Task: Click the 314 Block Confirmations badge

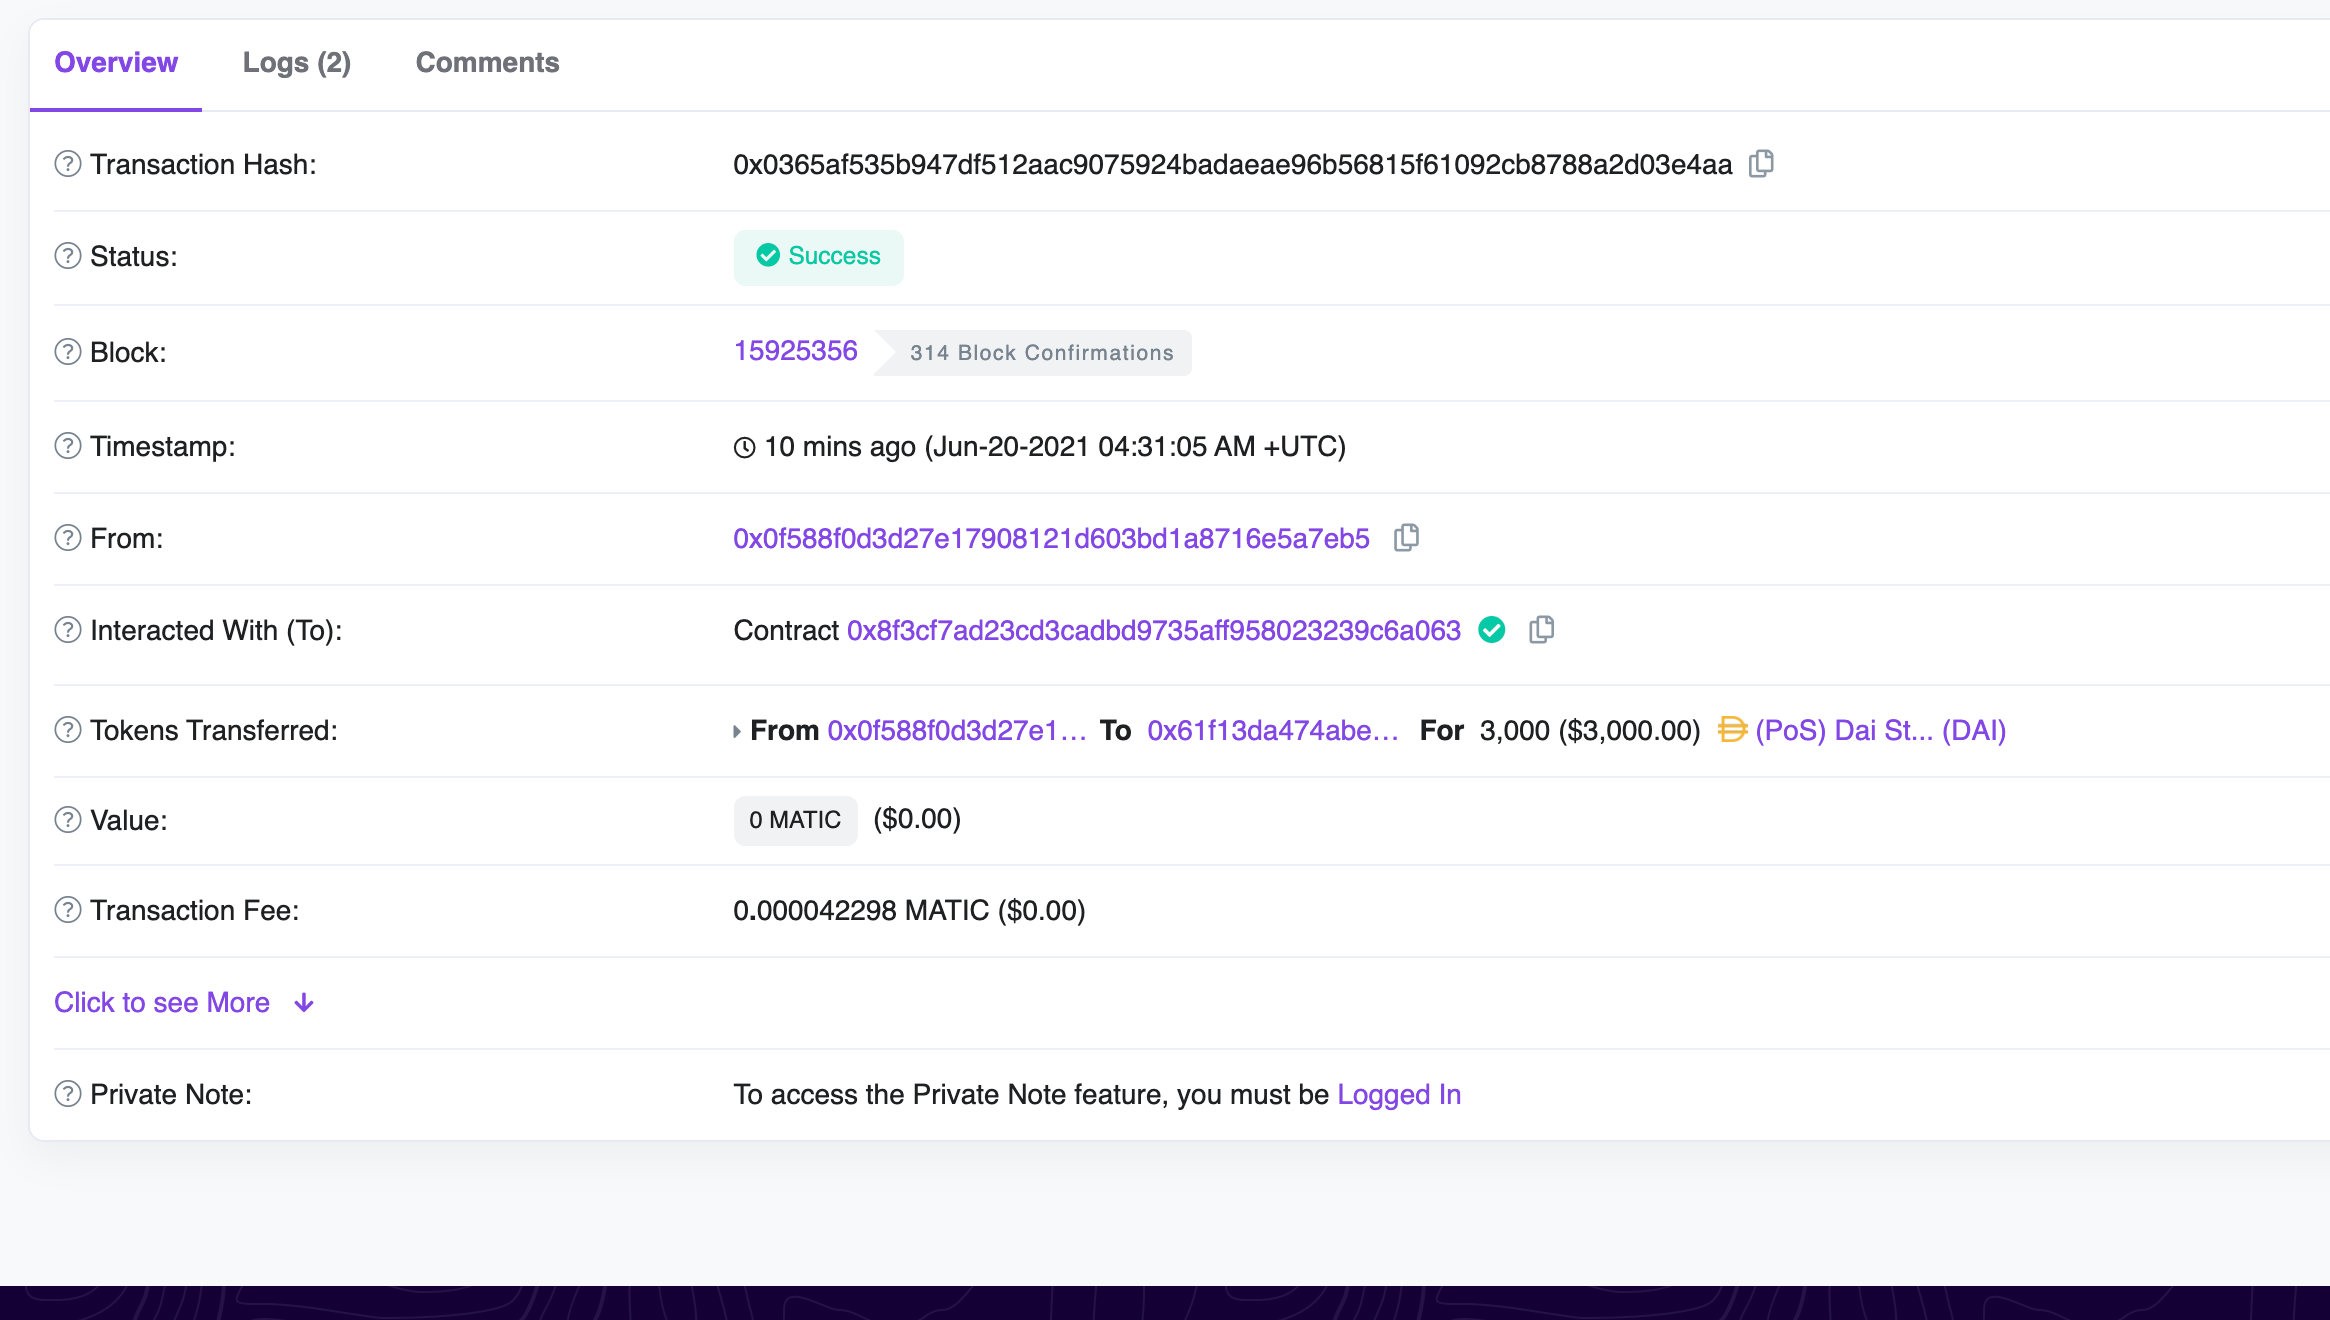Action: (x=1033, y=353)
